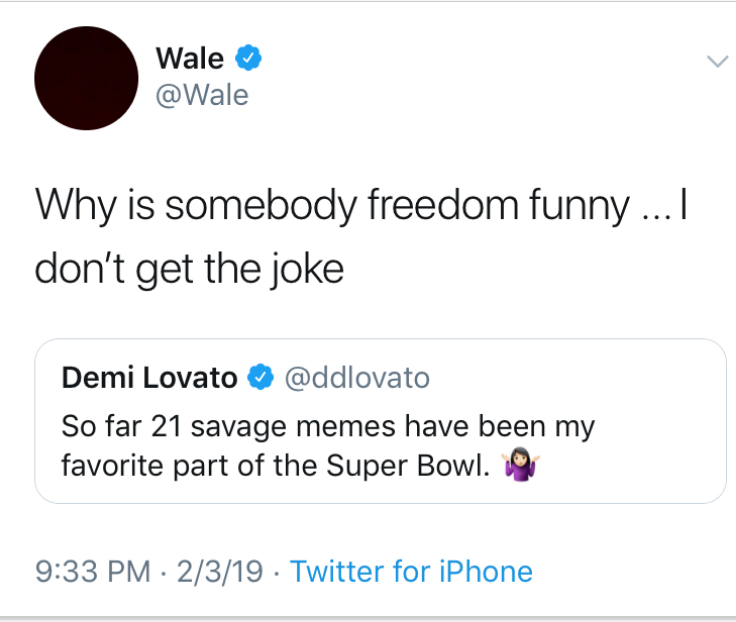Click 'have been my' in quoted tweet
Image resolution: width=736 pixels, height=622 pixels.
tap(500, 427)
